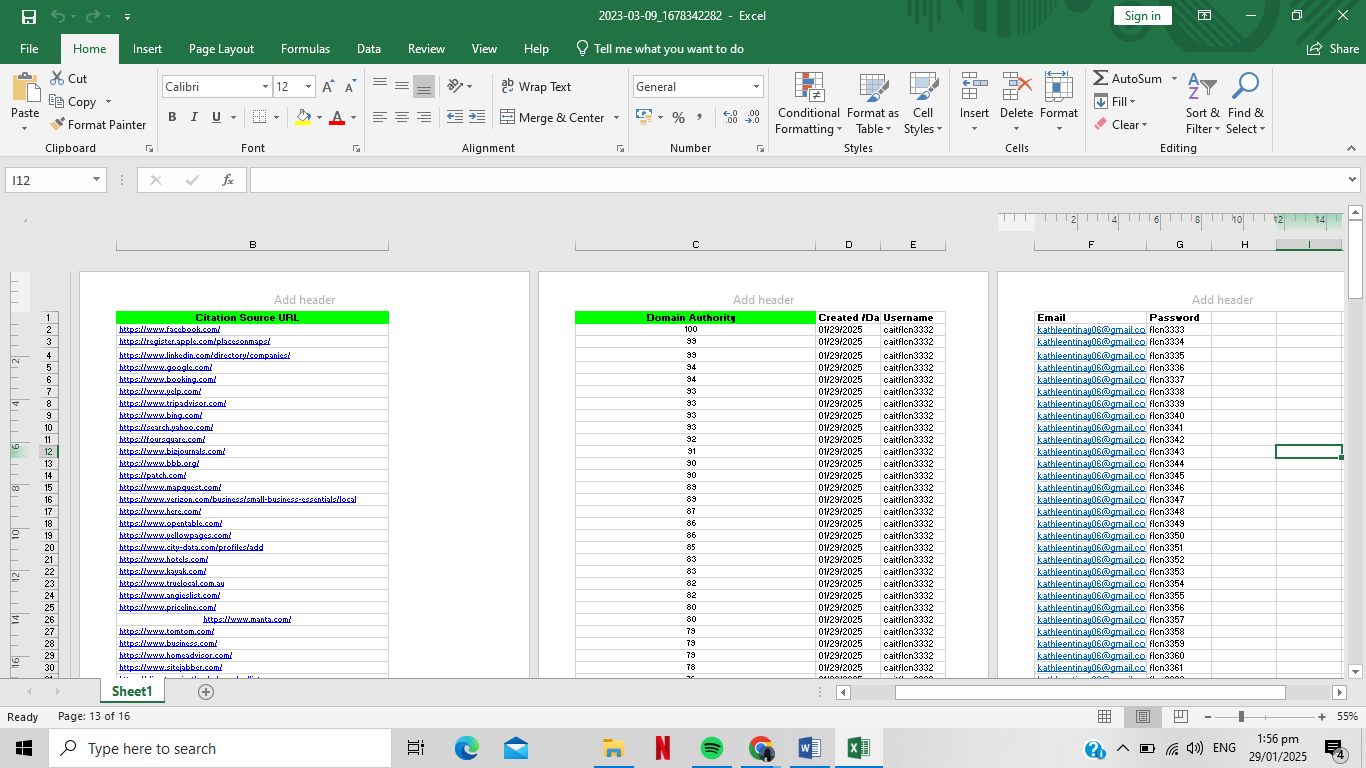
Task: Open Sort & Filter menu
Action: point(1202,104)
